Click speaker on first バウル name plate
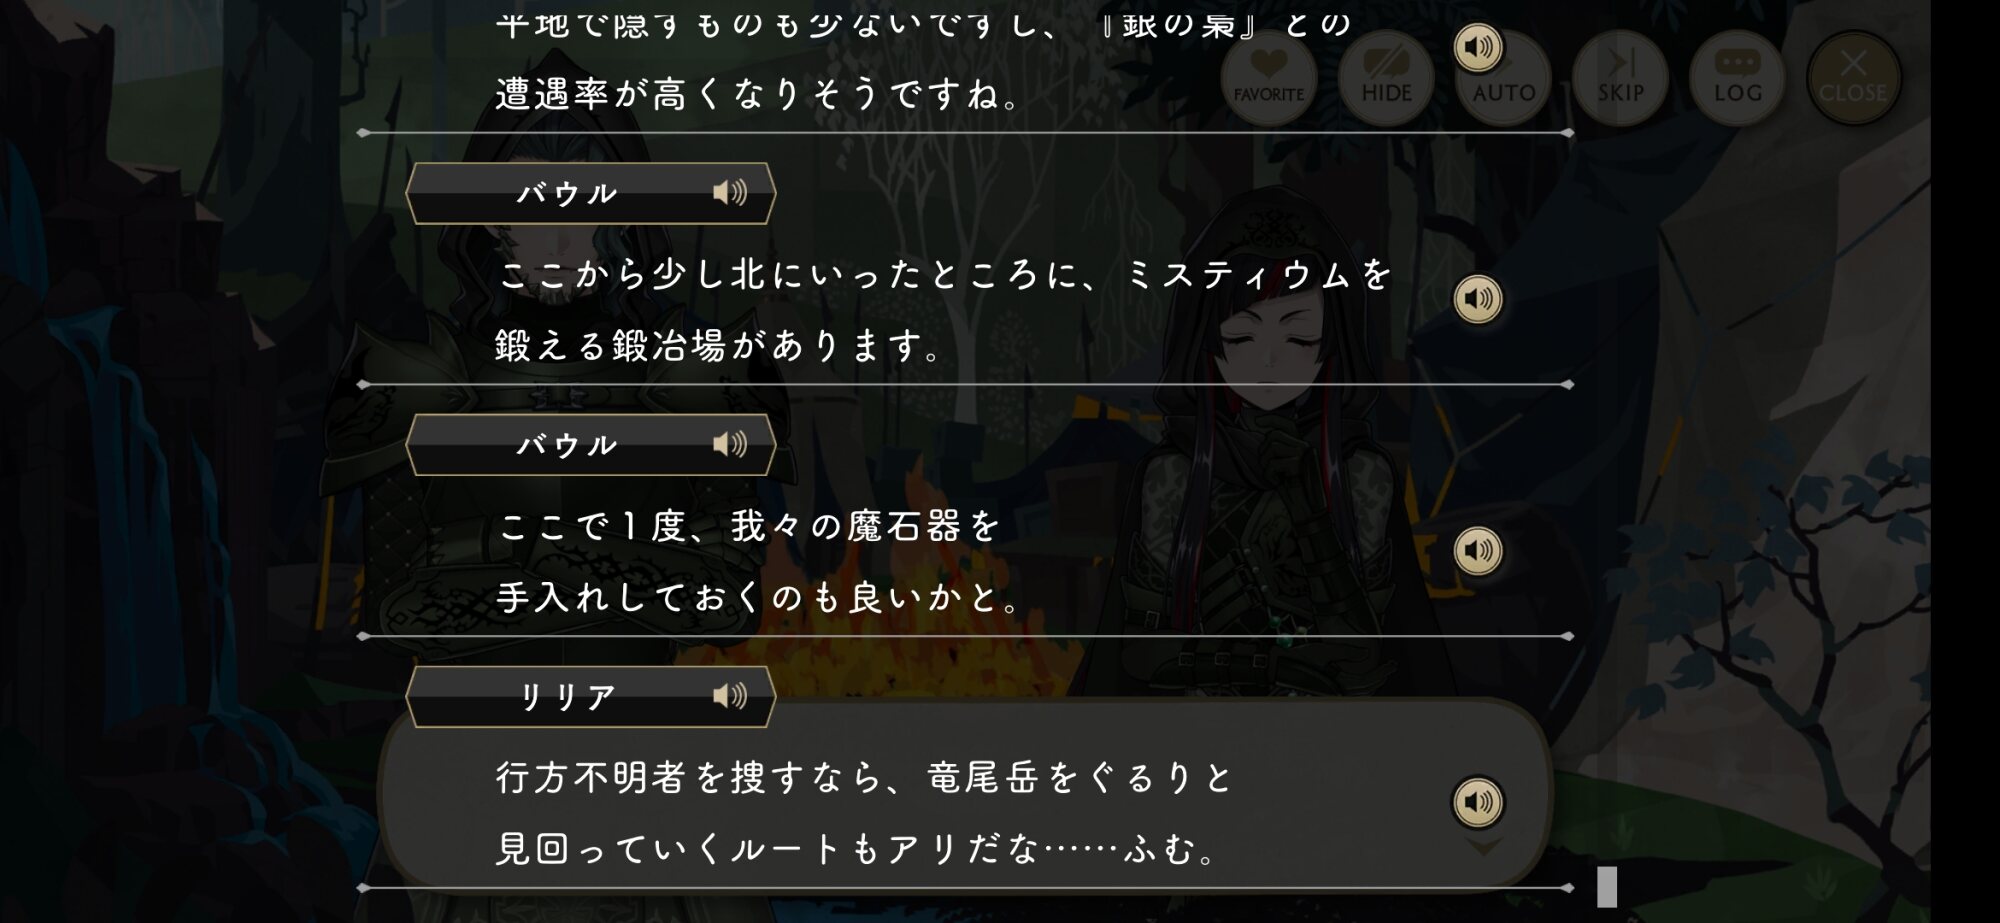 pyautogui.click(x=730, y=192)
